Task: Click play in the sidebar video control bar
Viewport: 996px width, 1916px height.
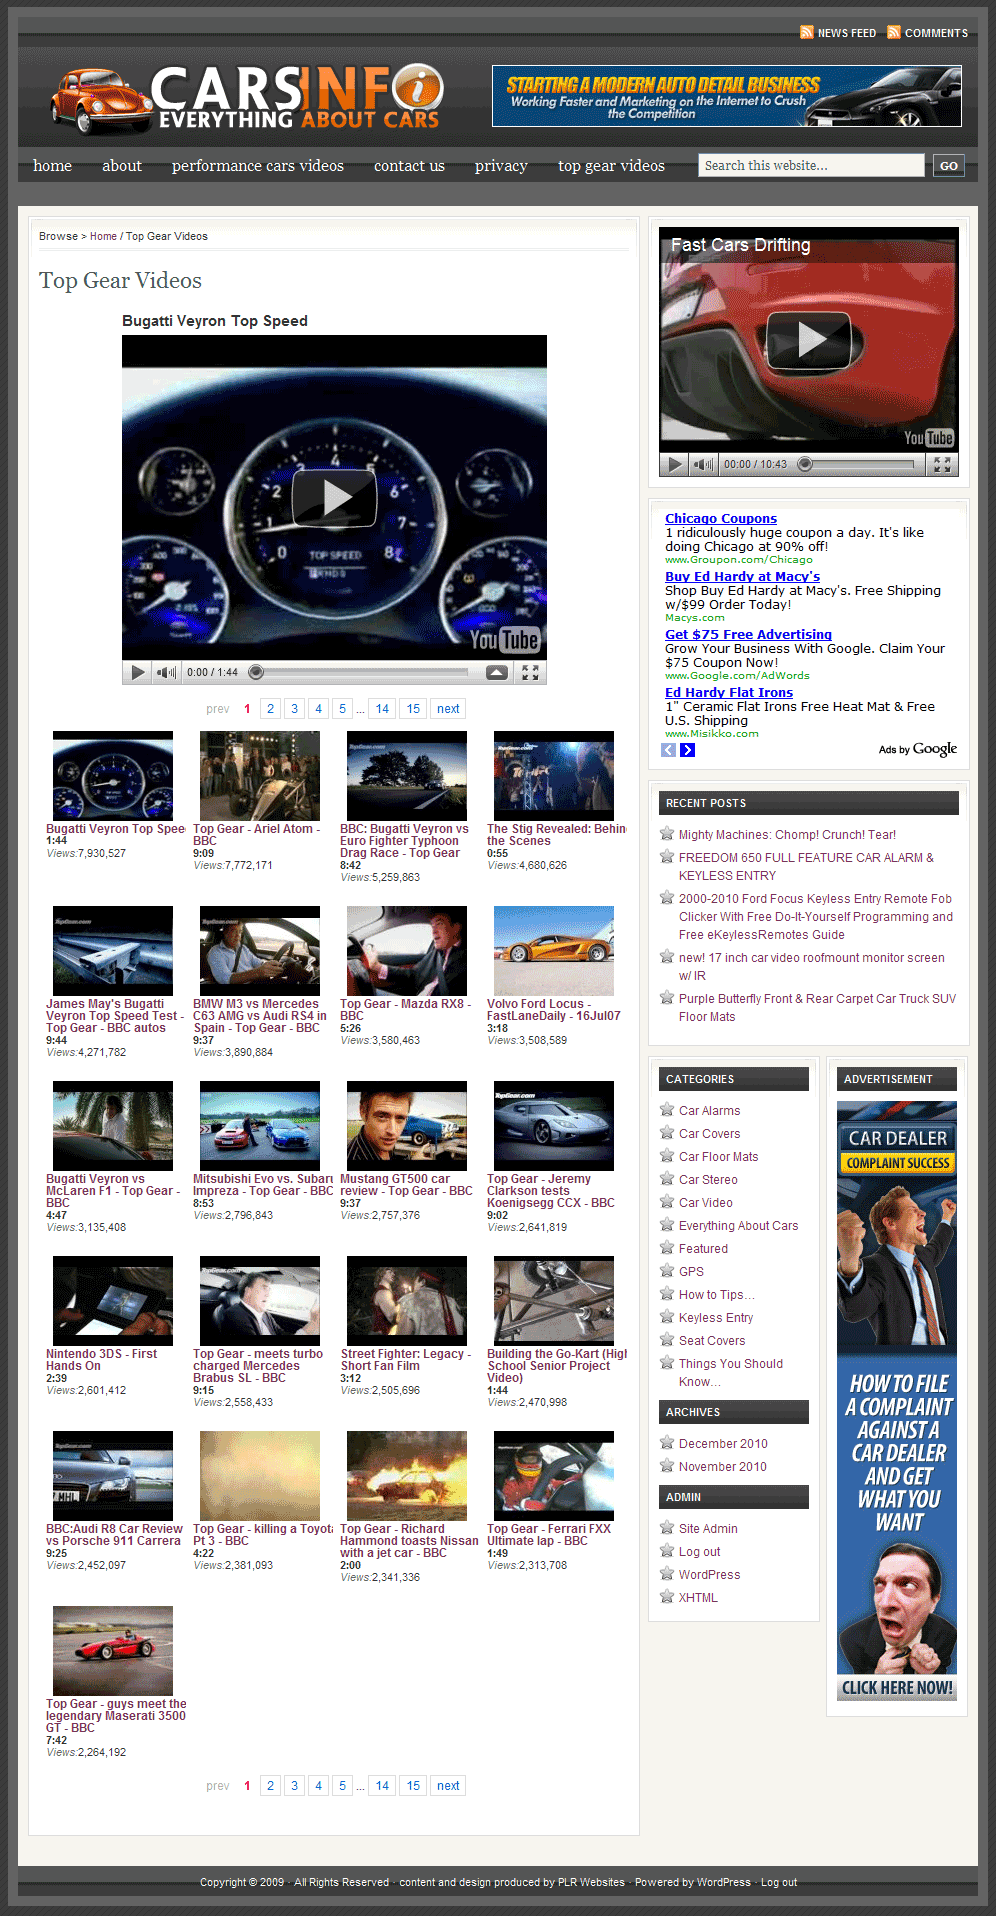Action: click(675, 464)
